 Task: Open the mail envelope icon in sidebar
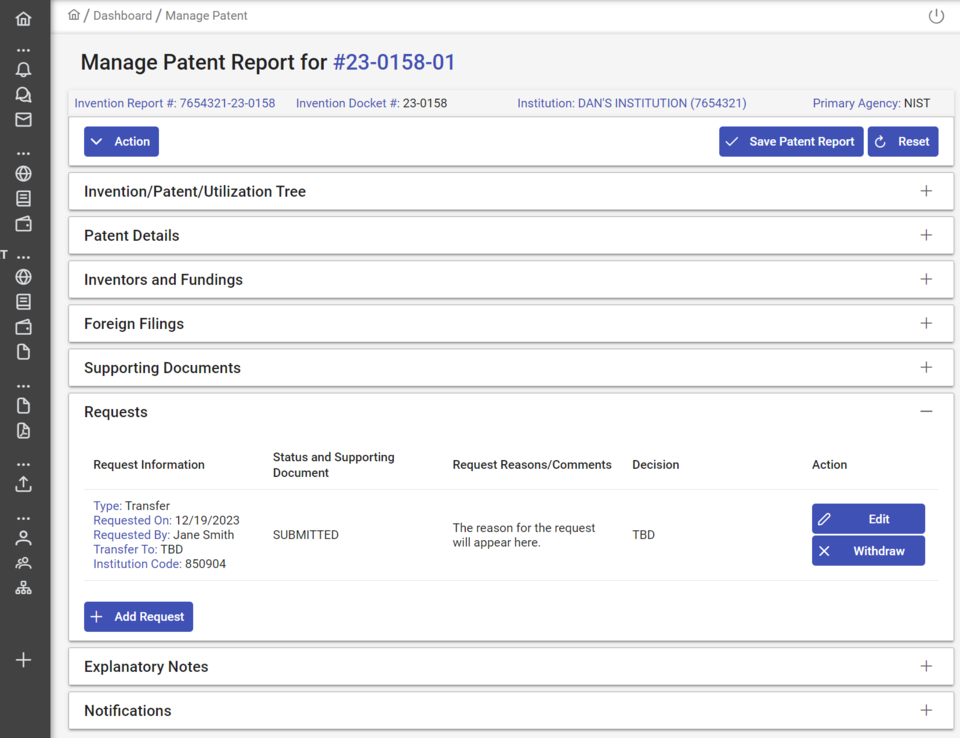tap(23, 119)
